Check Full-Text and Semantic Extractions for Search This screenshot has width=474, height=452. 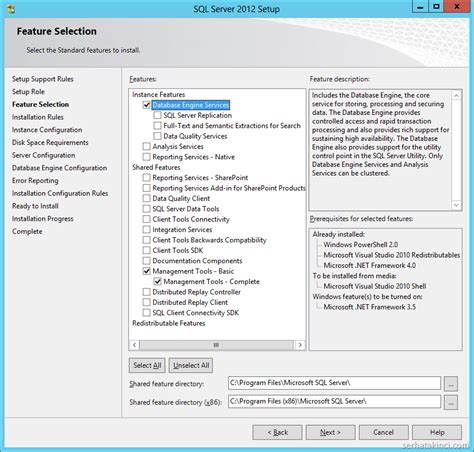pyautogui.click(x=157, y=126)
